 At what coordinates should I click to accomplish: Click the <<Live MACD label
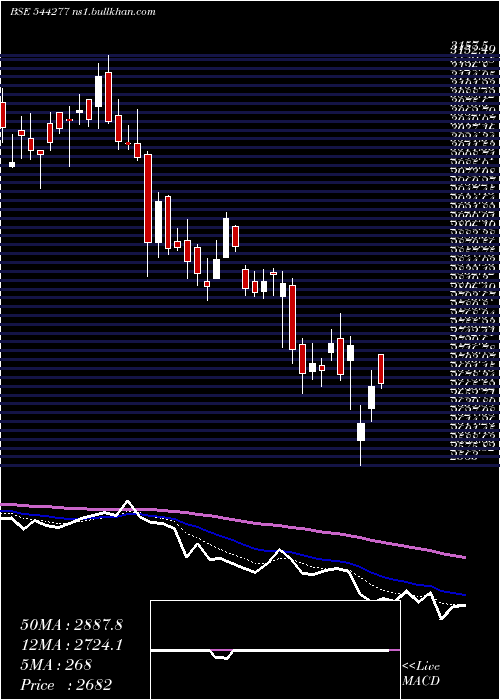click(421, 674)
